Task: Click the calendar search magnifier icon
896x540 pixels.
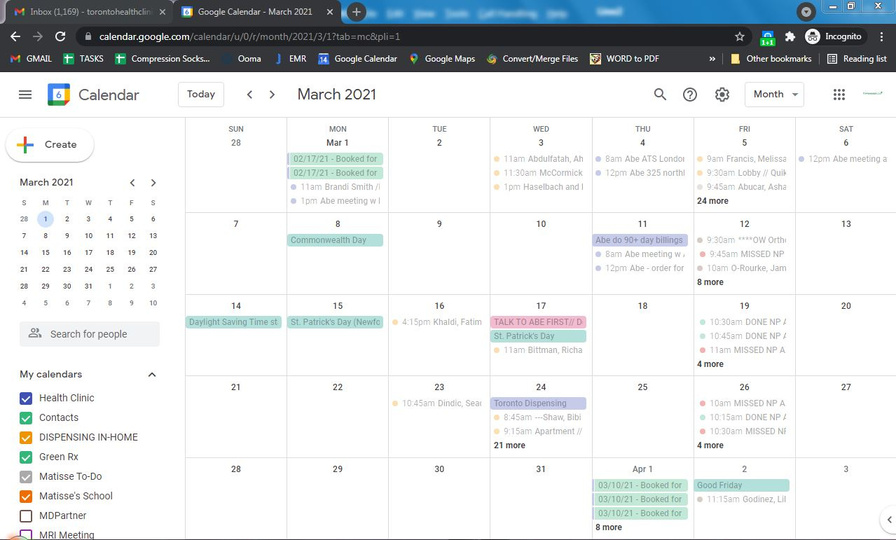Action: (x=660, y=94)
